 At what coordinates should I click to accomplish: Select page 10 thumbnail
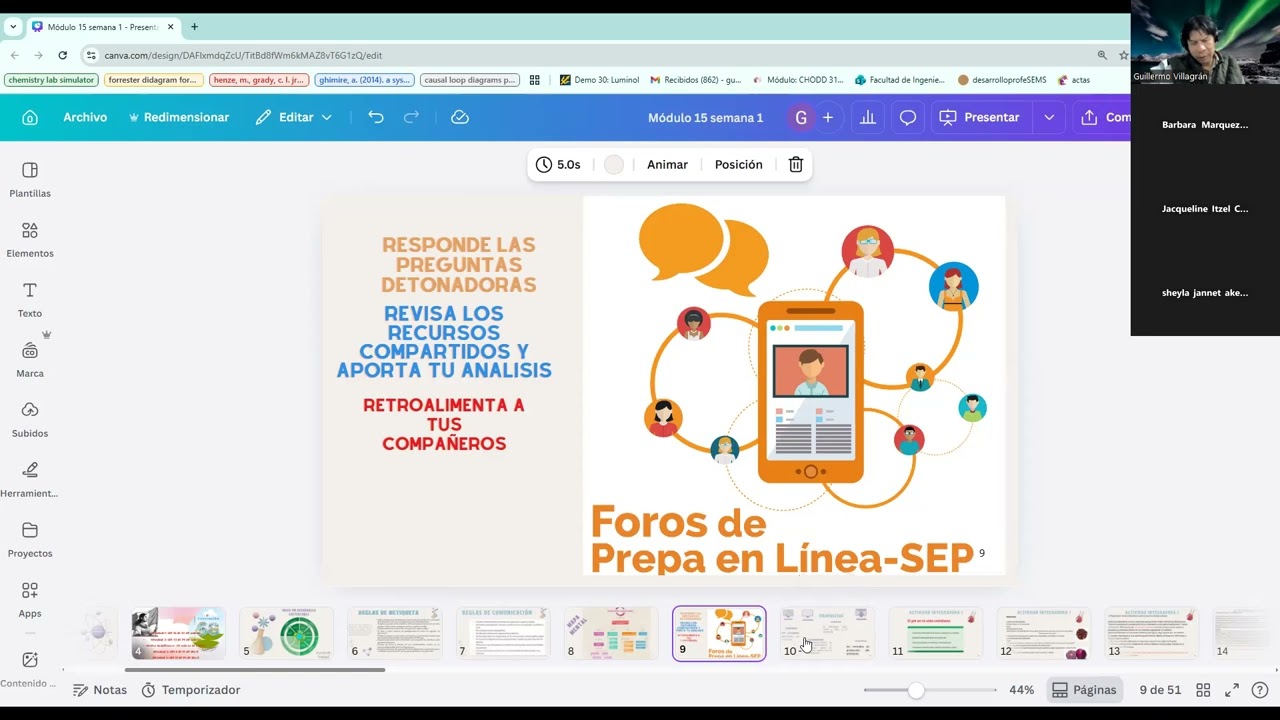827,633
